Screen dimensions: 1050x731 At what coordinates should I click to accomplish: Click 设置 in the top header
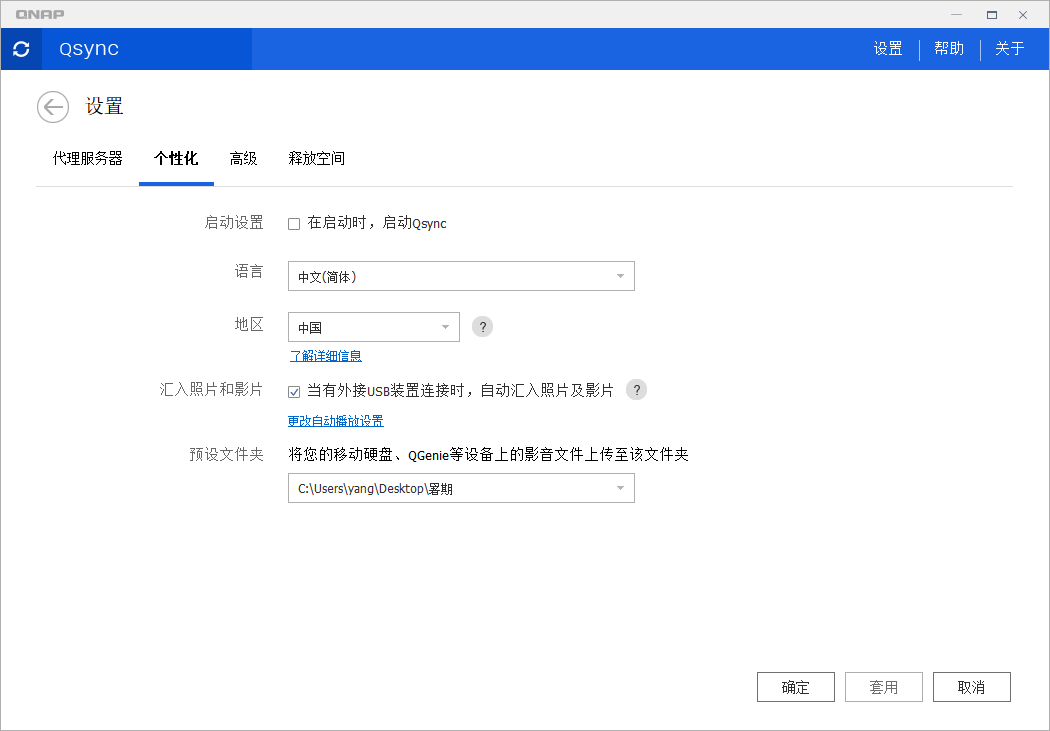pyautogui.click(x=888, y=49)
